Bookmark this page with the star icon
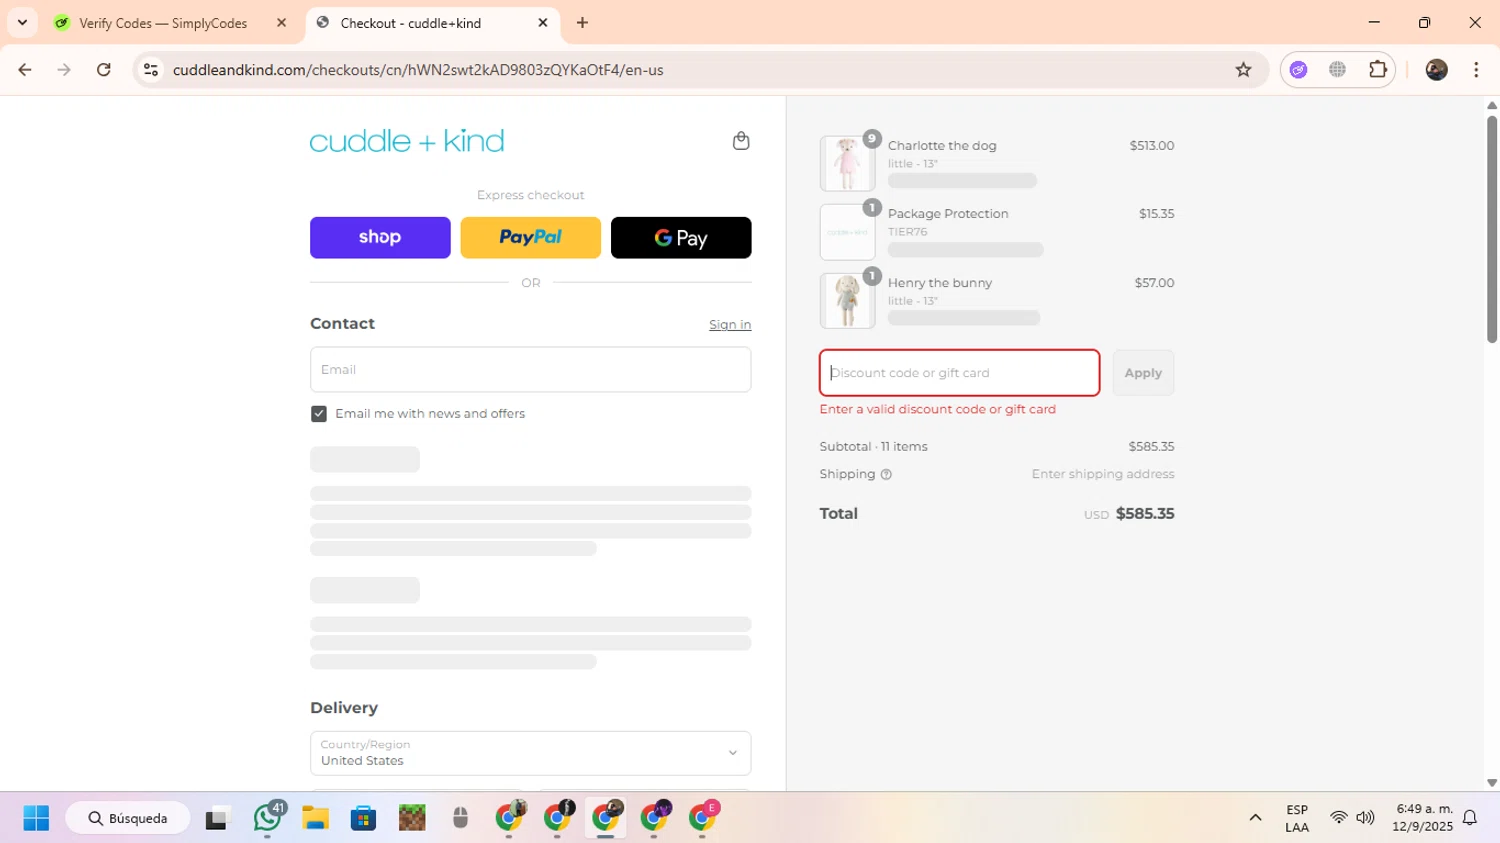Screen dimensions: 1500x843 coord(1243,70)
